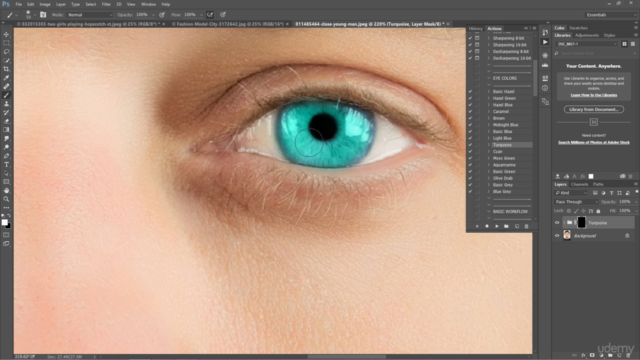
Task: Switch Libraries to grid view
Action: [x=624, y=44]
